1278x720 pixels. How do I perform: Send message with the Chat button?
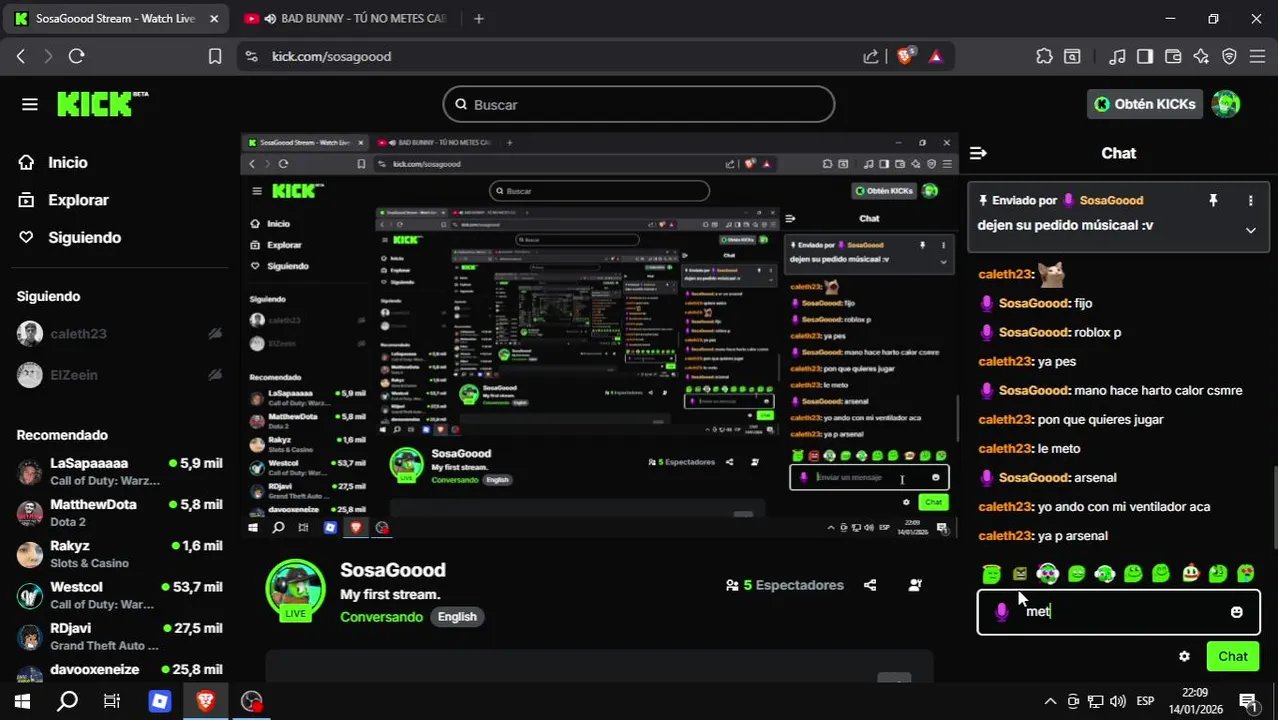pyautogui.click(x=1232, y=657)
